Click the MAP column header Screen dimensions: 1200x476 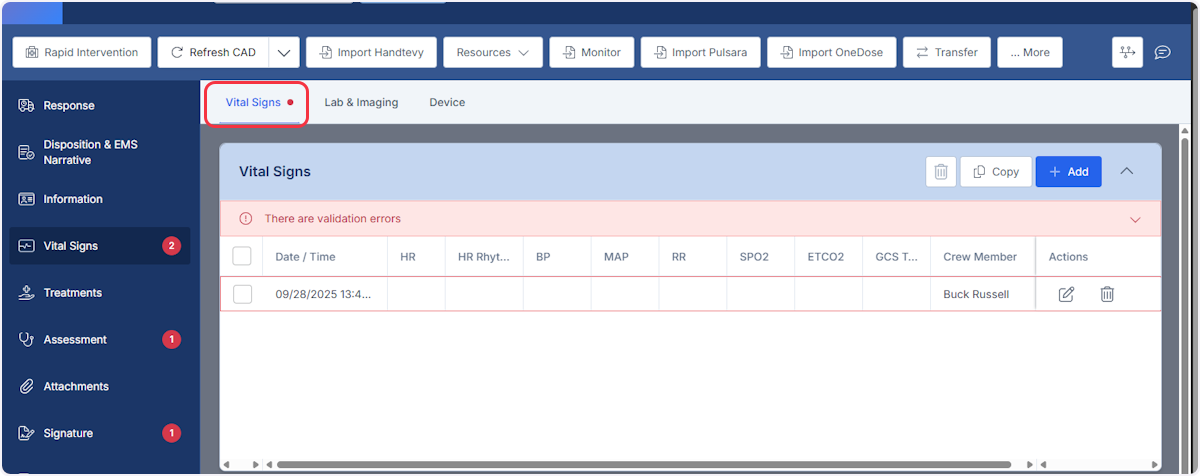click(x=625, y=257)
